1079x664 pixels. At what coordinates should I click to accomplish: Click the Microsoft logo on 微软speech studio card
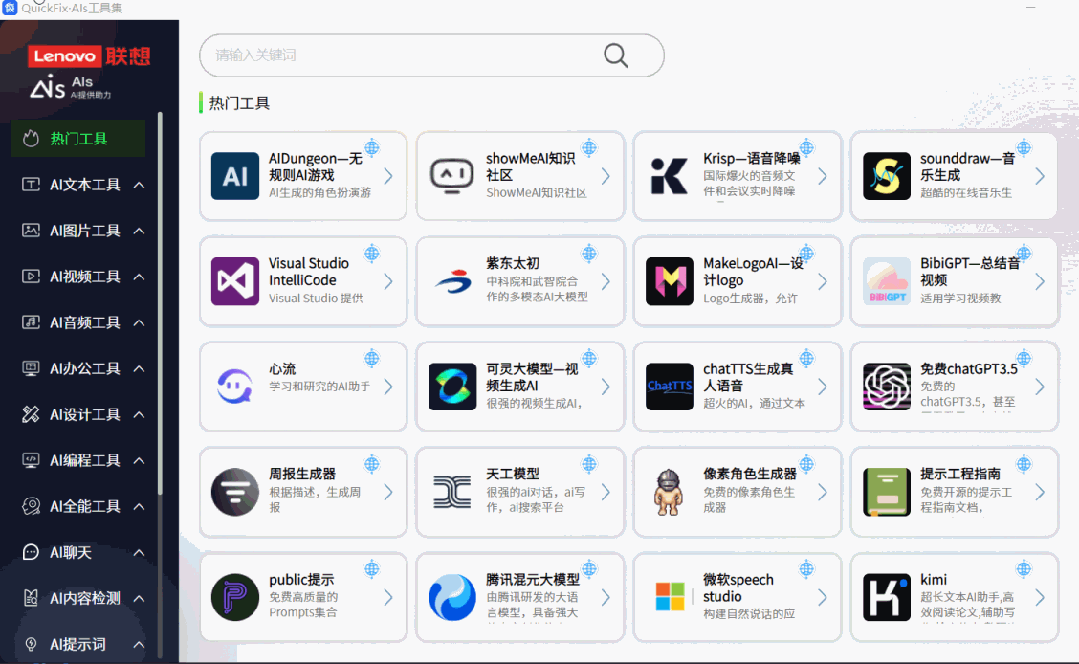coord(668,597)
